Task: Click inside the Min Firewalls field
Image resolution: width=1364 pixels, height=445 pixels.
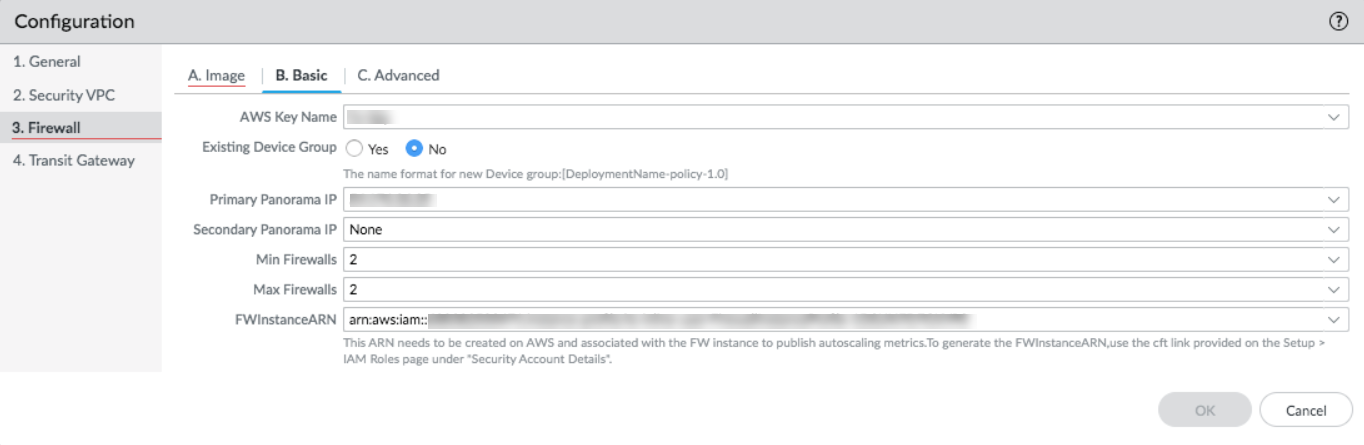Action: (800, 260)
